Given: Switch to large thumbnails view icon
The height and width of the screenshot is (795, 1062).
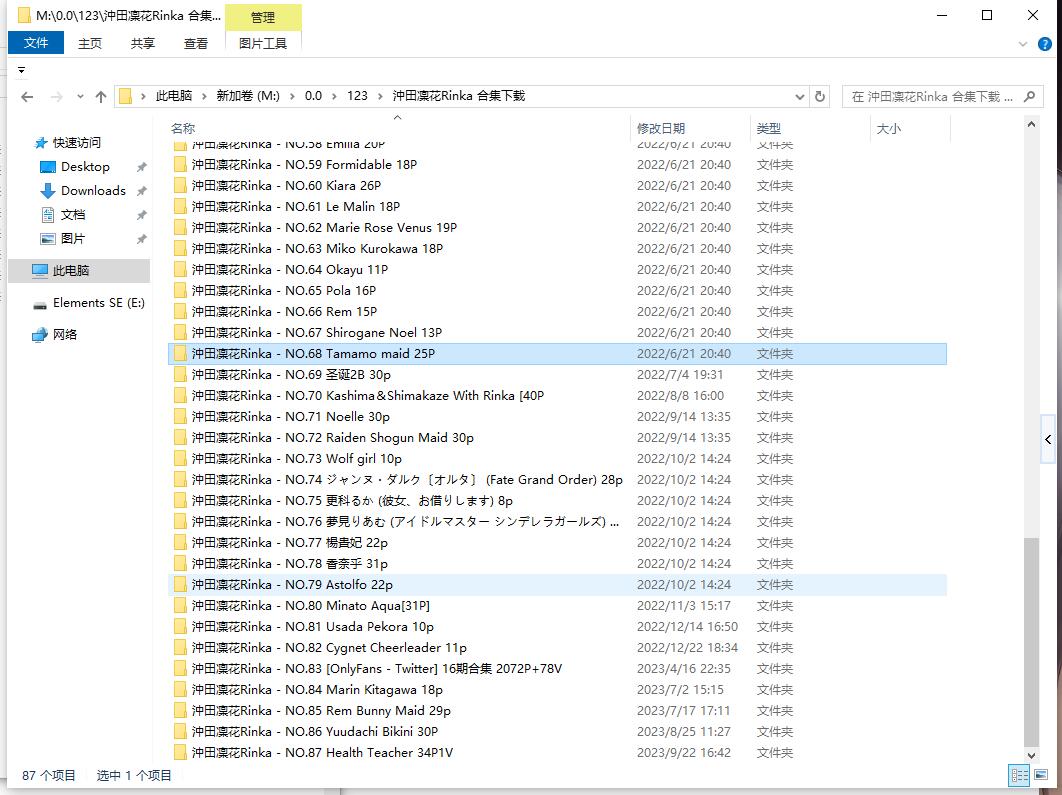Looking at the screenshot, I should tap(1040, 775).
